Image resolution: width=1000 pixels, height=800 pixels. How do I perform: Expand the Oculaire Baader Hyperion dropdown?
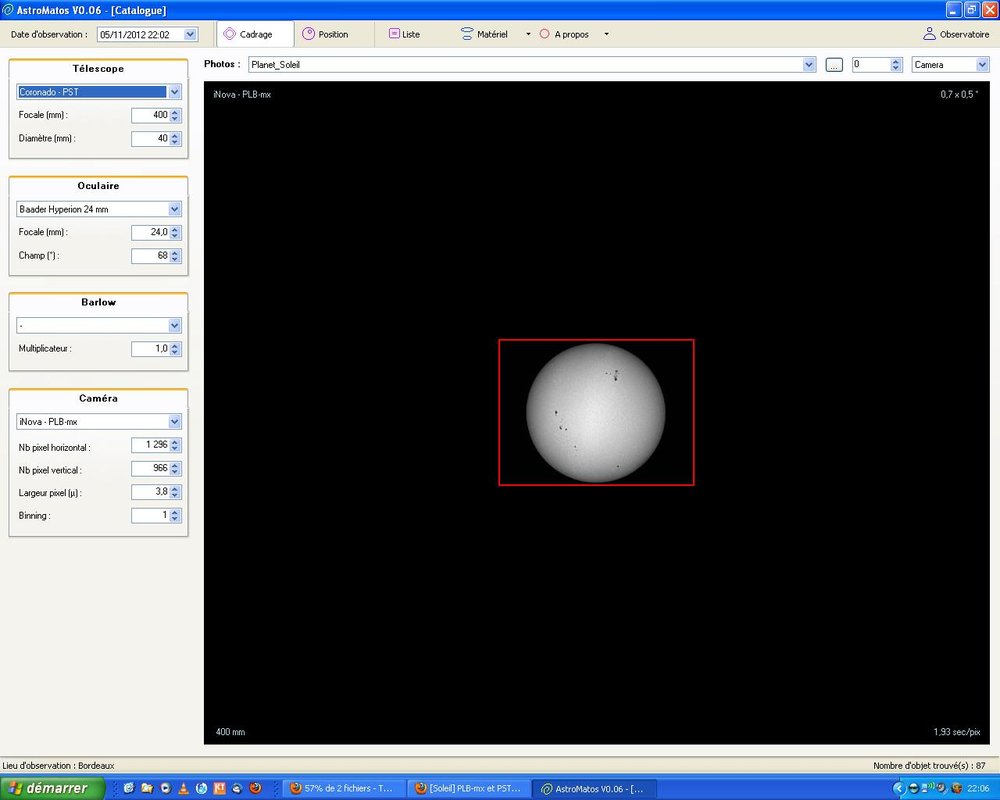click(x=175, y=210)
